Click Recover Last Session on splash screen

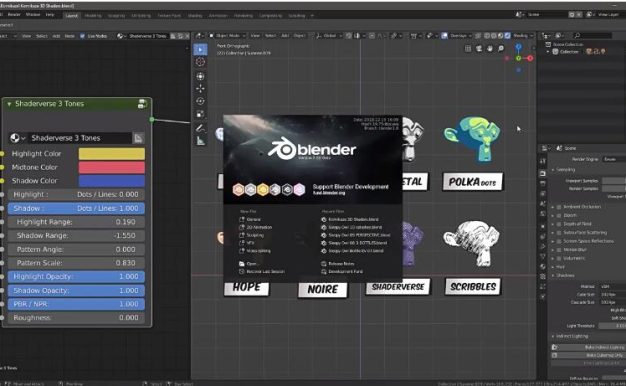click(262, 271)
